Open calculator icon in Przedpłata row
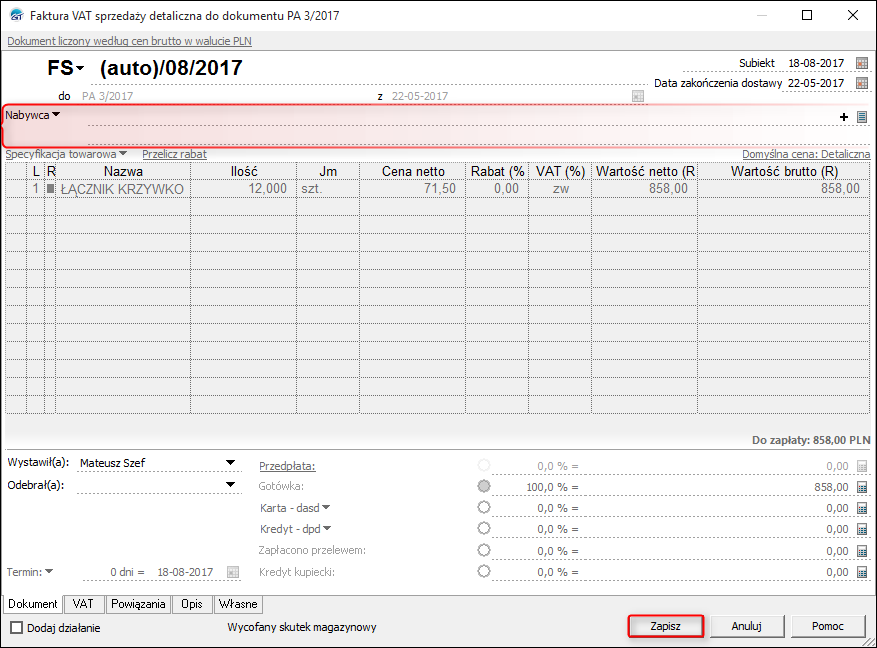The image size is (877, 648). (x=862, y=466)
